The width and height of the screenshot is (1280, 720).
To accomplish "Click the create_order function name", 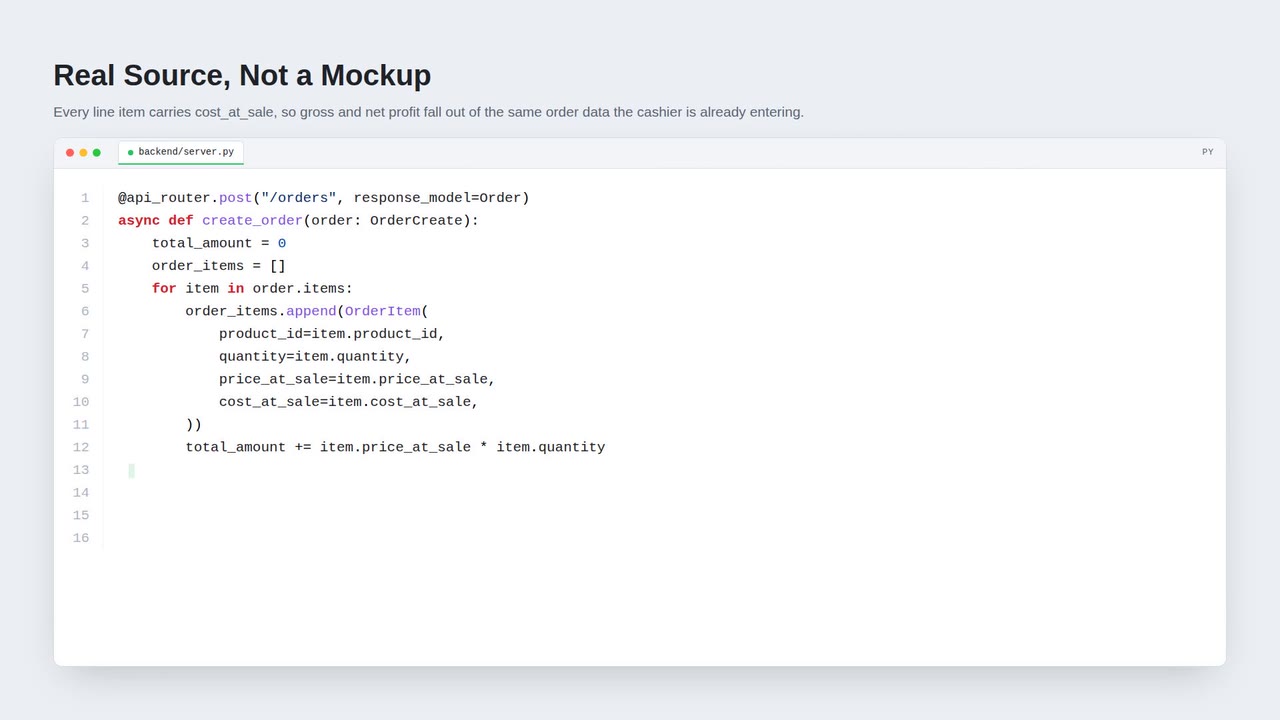I will point(252,221).
